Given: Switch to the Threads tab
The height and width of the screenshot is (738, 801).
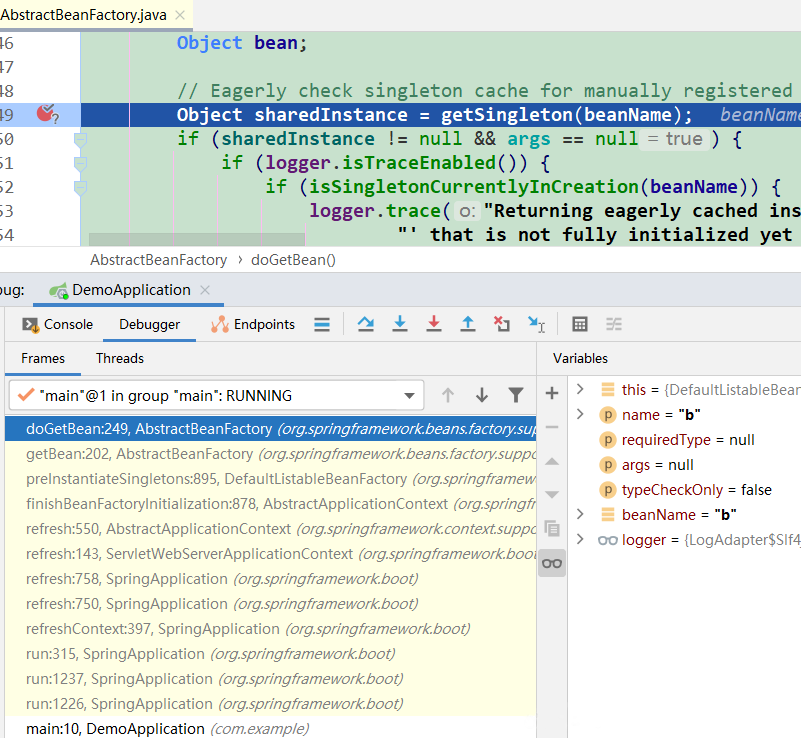Looking at the screenshot, I should click(x=120, y=359).
